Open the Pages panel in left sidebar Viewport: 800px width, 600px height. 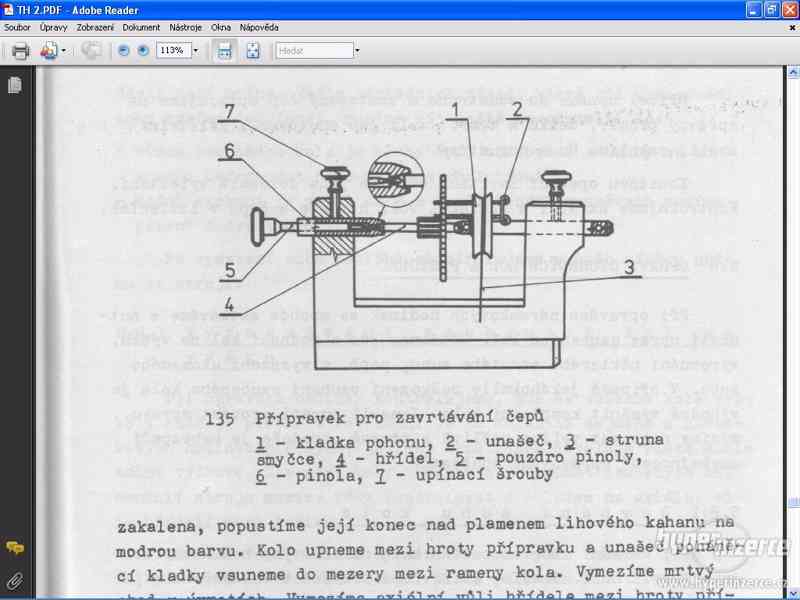click(x=15, y=86)
